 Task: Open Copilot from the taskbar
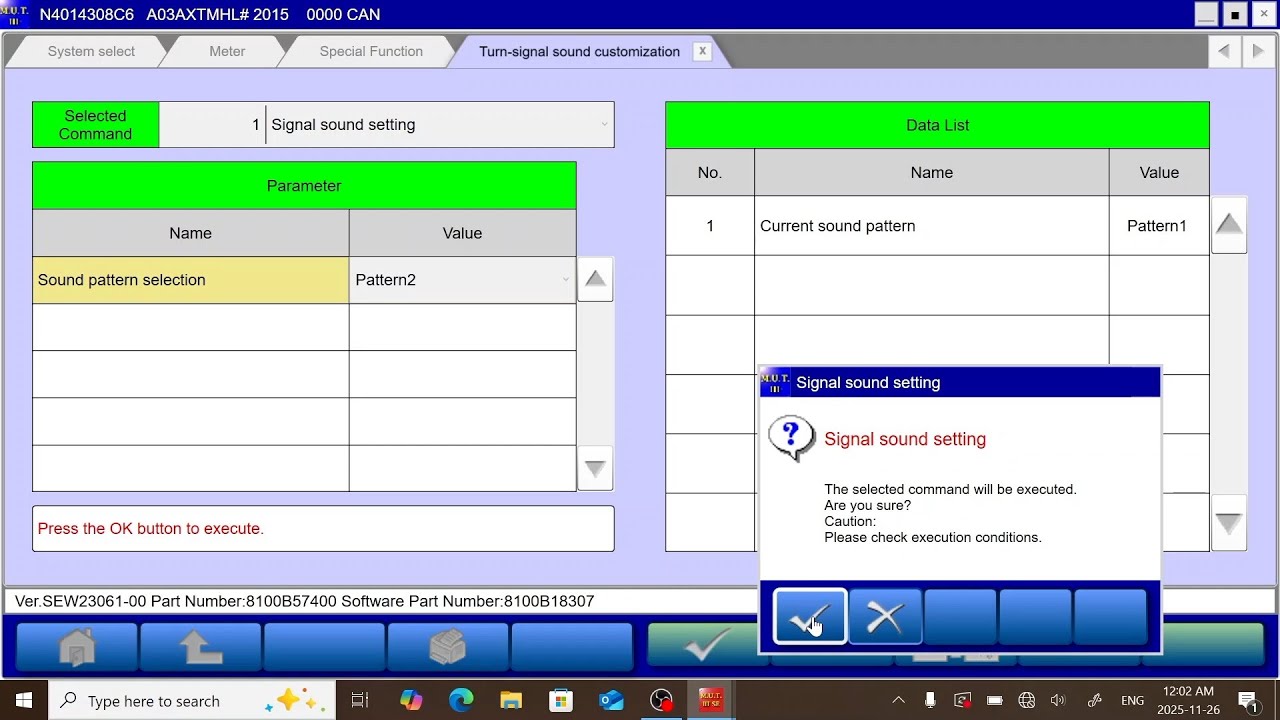[411, 700]
